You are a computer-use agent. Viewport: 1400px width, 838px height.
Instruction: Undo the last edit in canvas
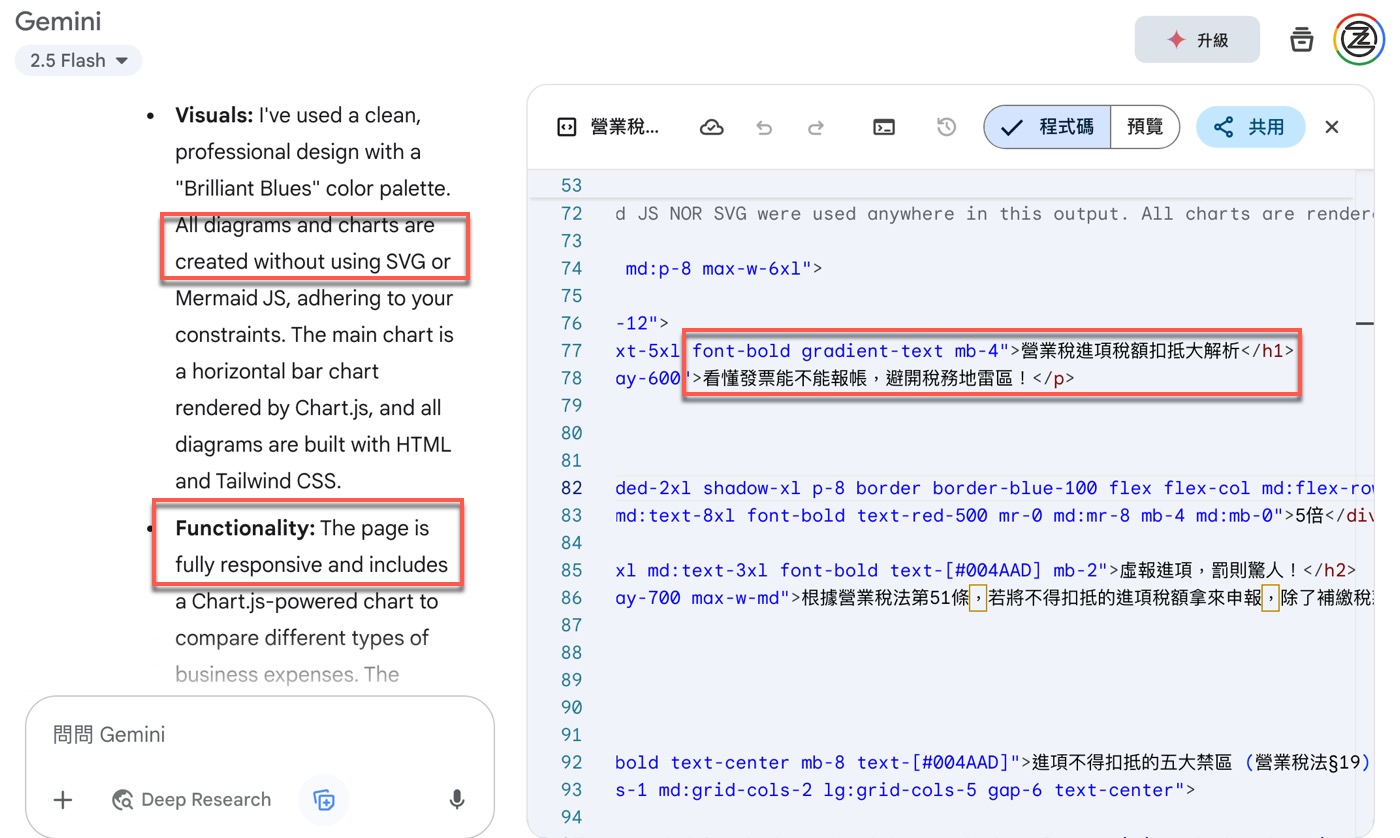click(764, 127)
